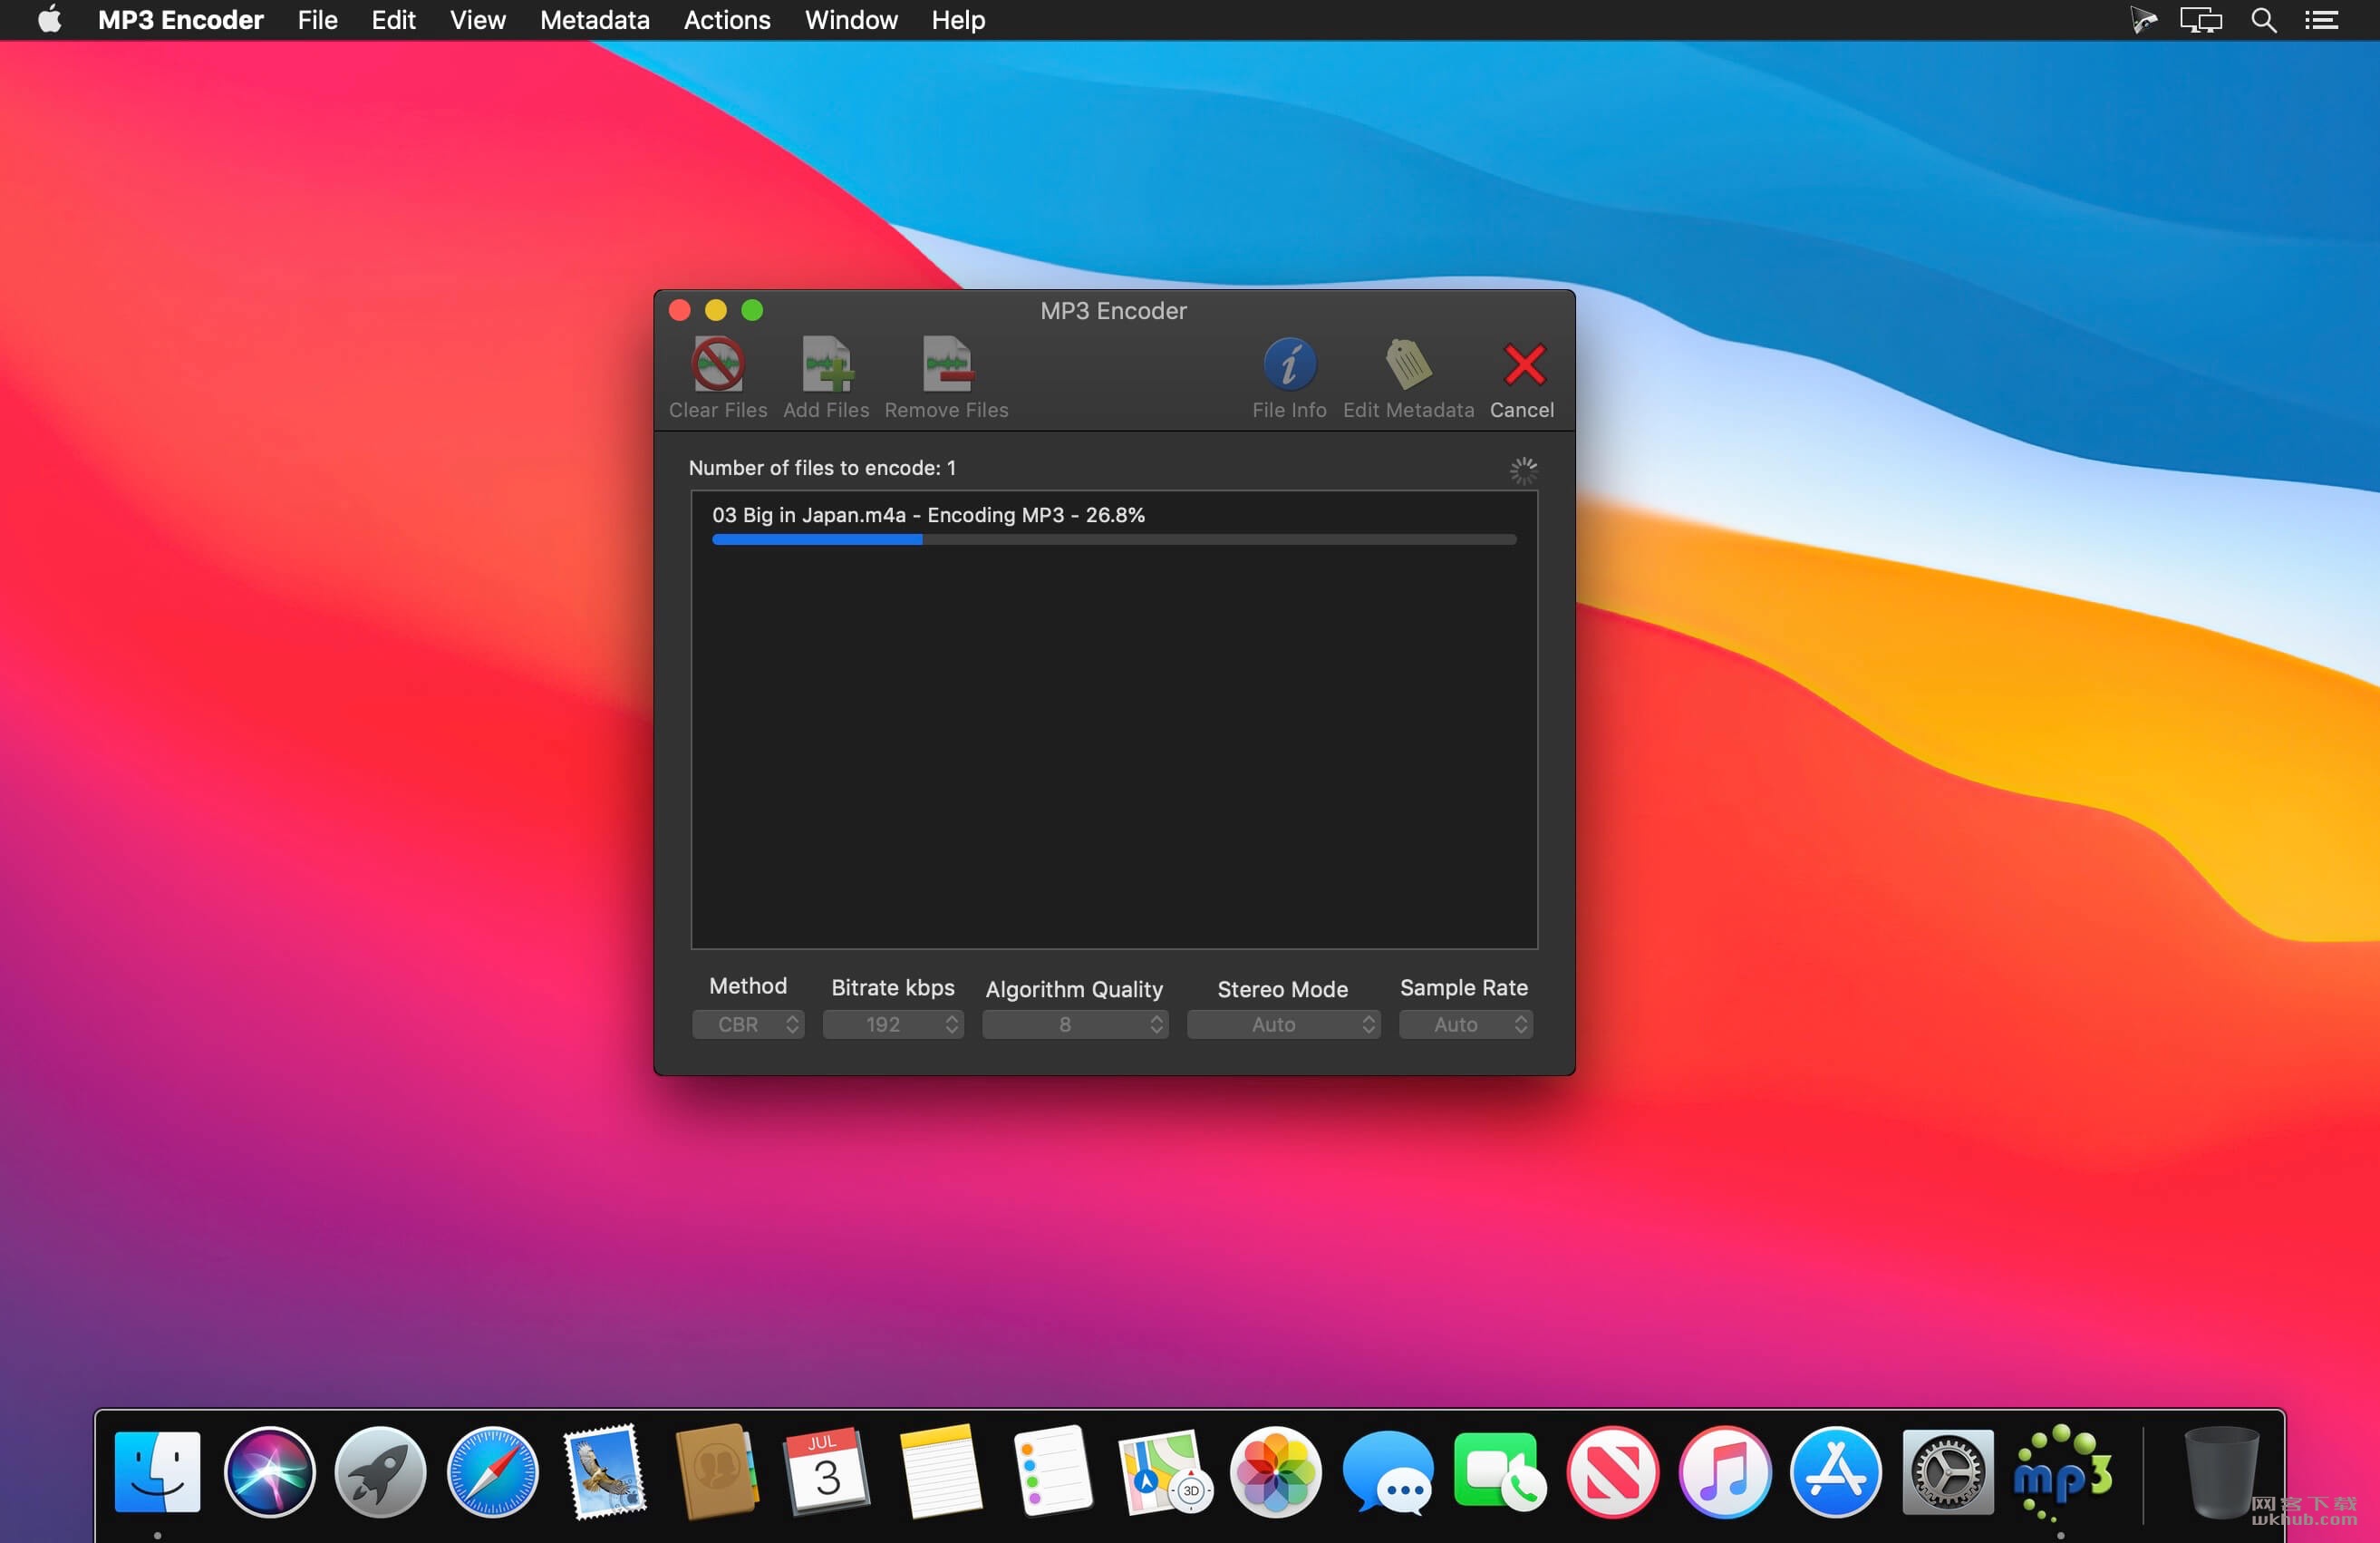This screenshot has width=2380, height=1543.
Task: Open Photos app in the Dock
Action: click(1276, 1472)
